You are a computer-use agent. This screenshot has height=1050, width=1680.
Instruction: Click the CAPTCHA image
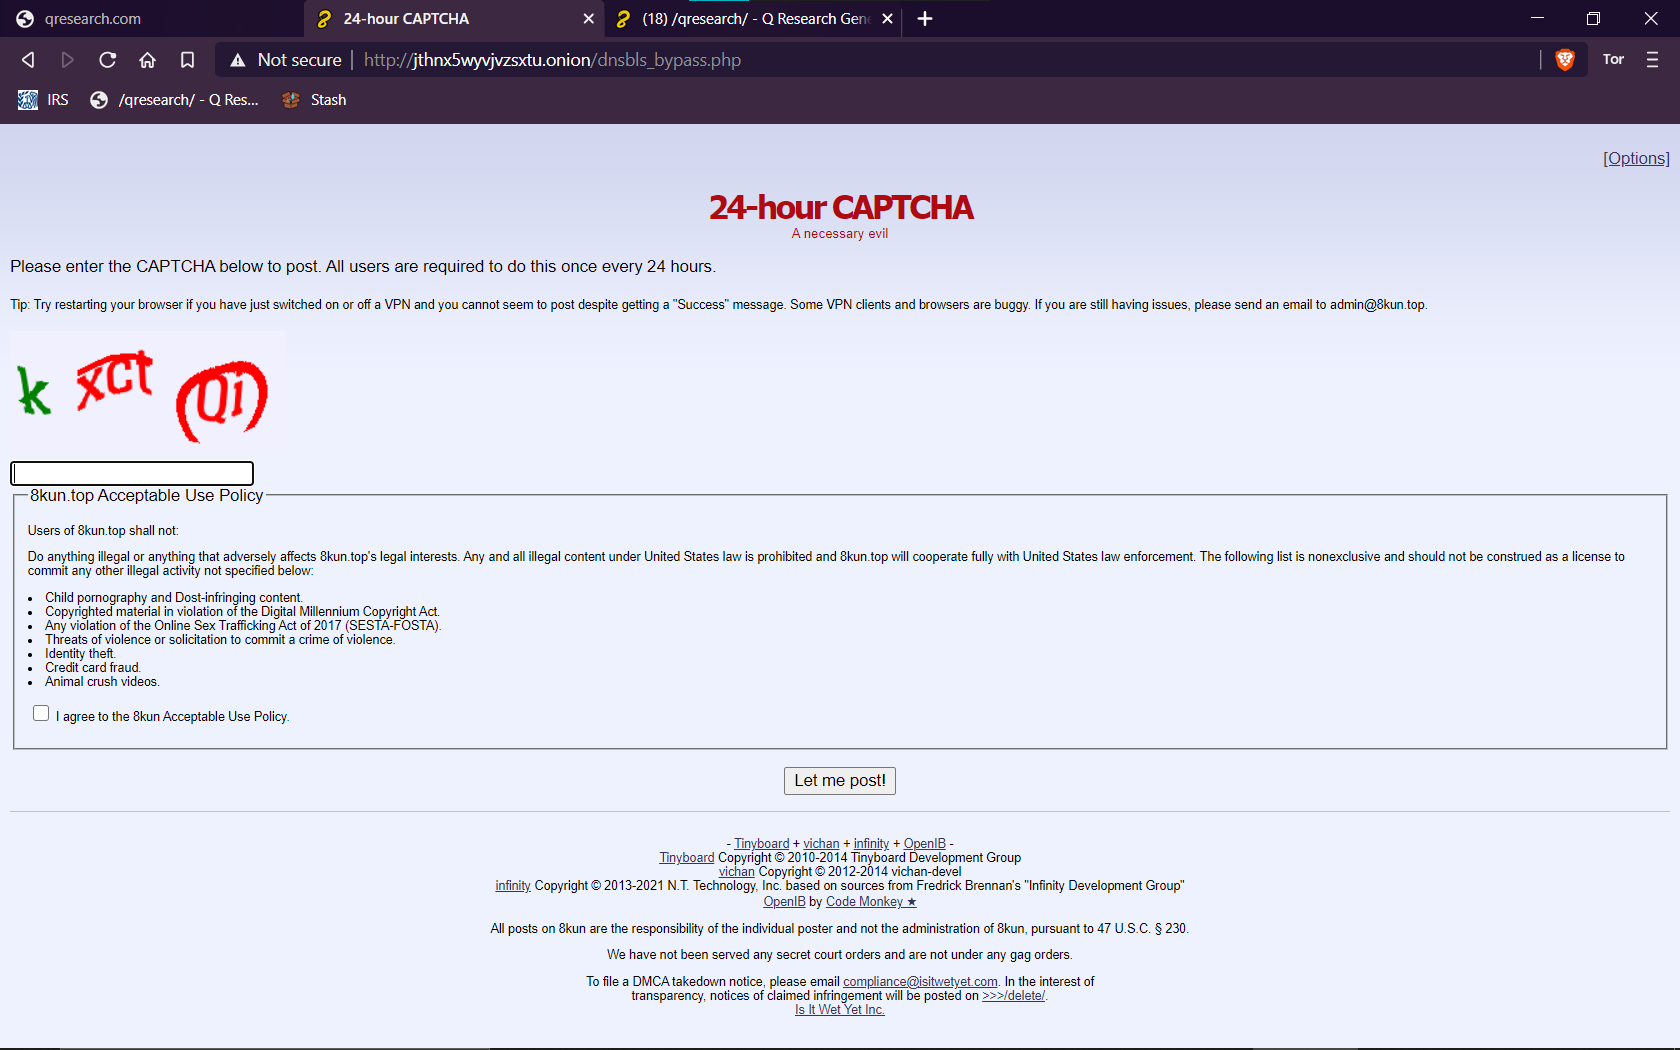pos(147,394)
